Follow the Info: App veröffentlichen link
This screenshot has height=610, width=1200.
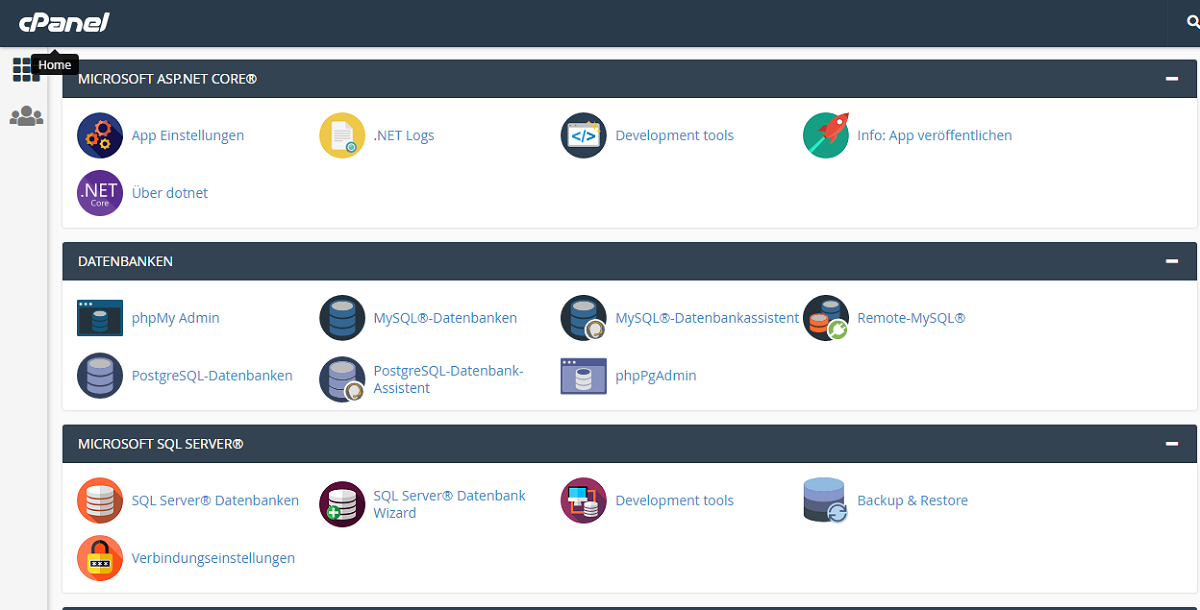click(935, 135)
